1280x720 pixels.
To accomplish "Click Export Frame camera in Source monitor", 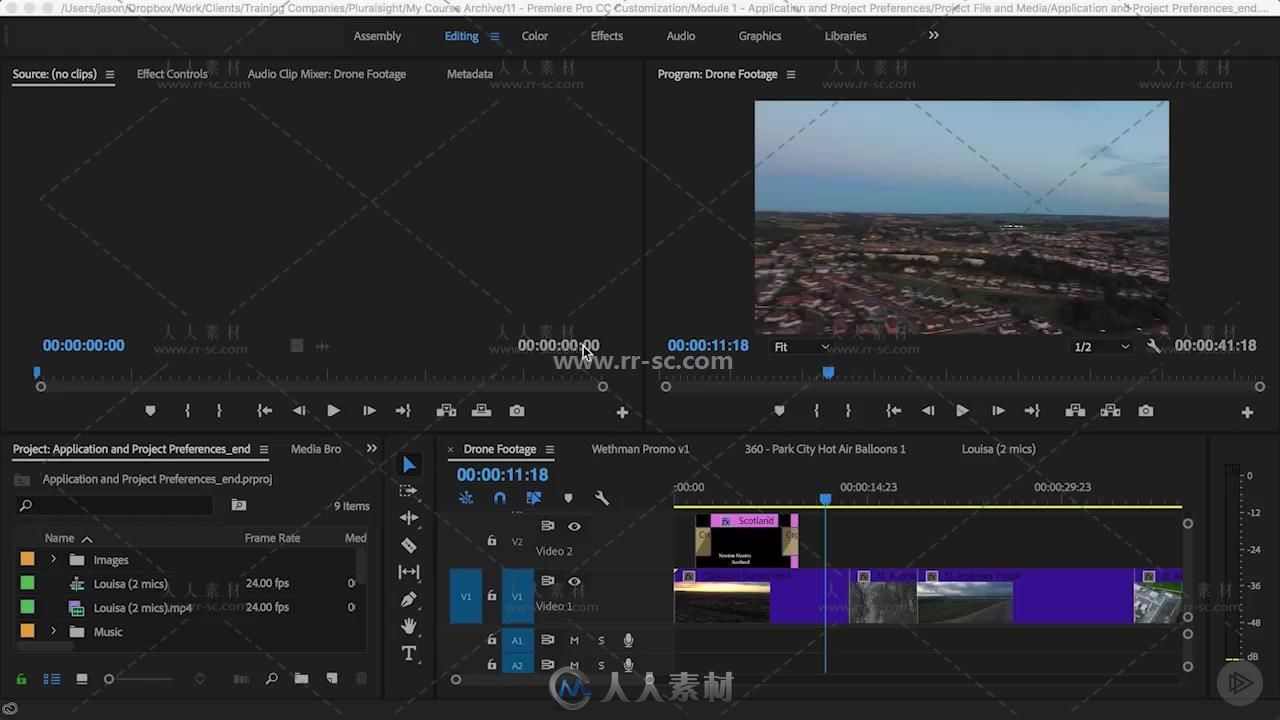I will point(516,411).
